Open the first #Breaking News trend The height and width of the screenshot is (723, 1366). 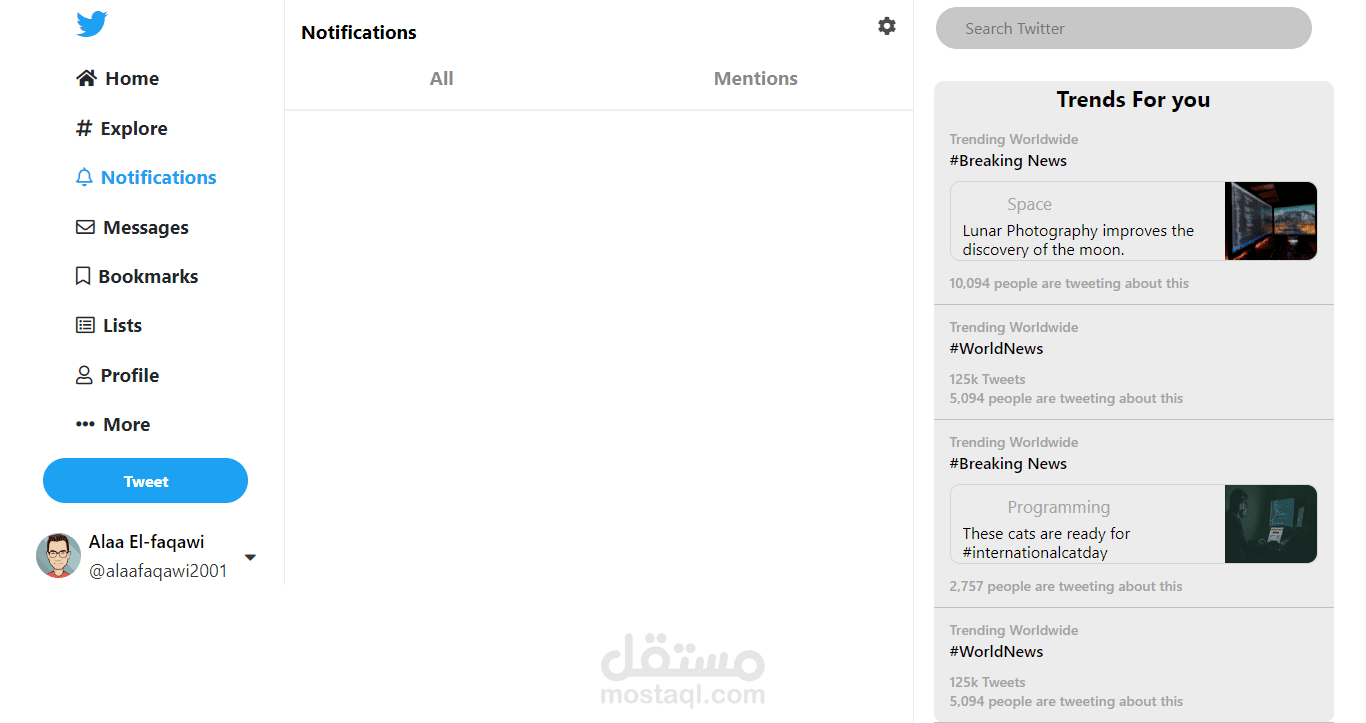coord(1008,161)
